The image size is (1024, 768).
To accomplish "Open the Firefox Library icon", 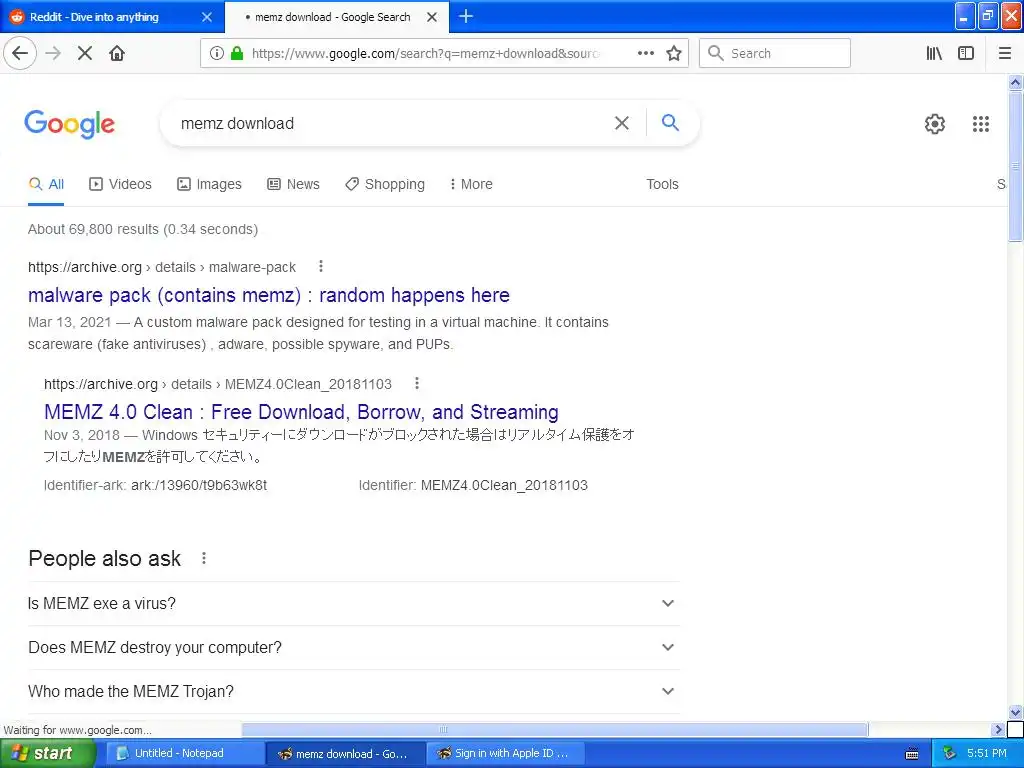I will click(934, 53).
